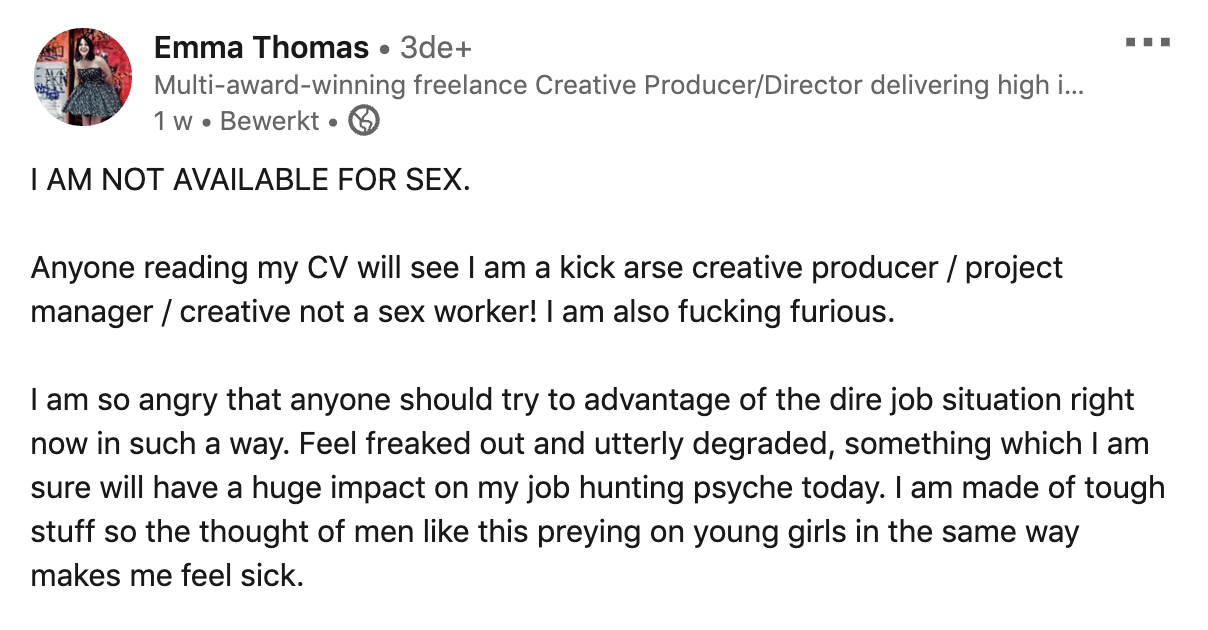Click the "Bewerkt" edited label
This screenshot has height=630, width=1208.
click(x=269, y=121)
